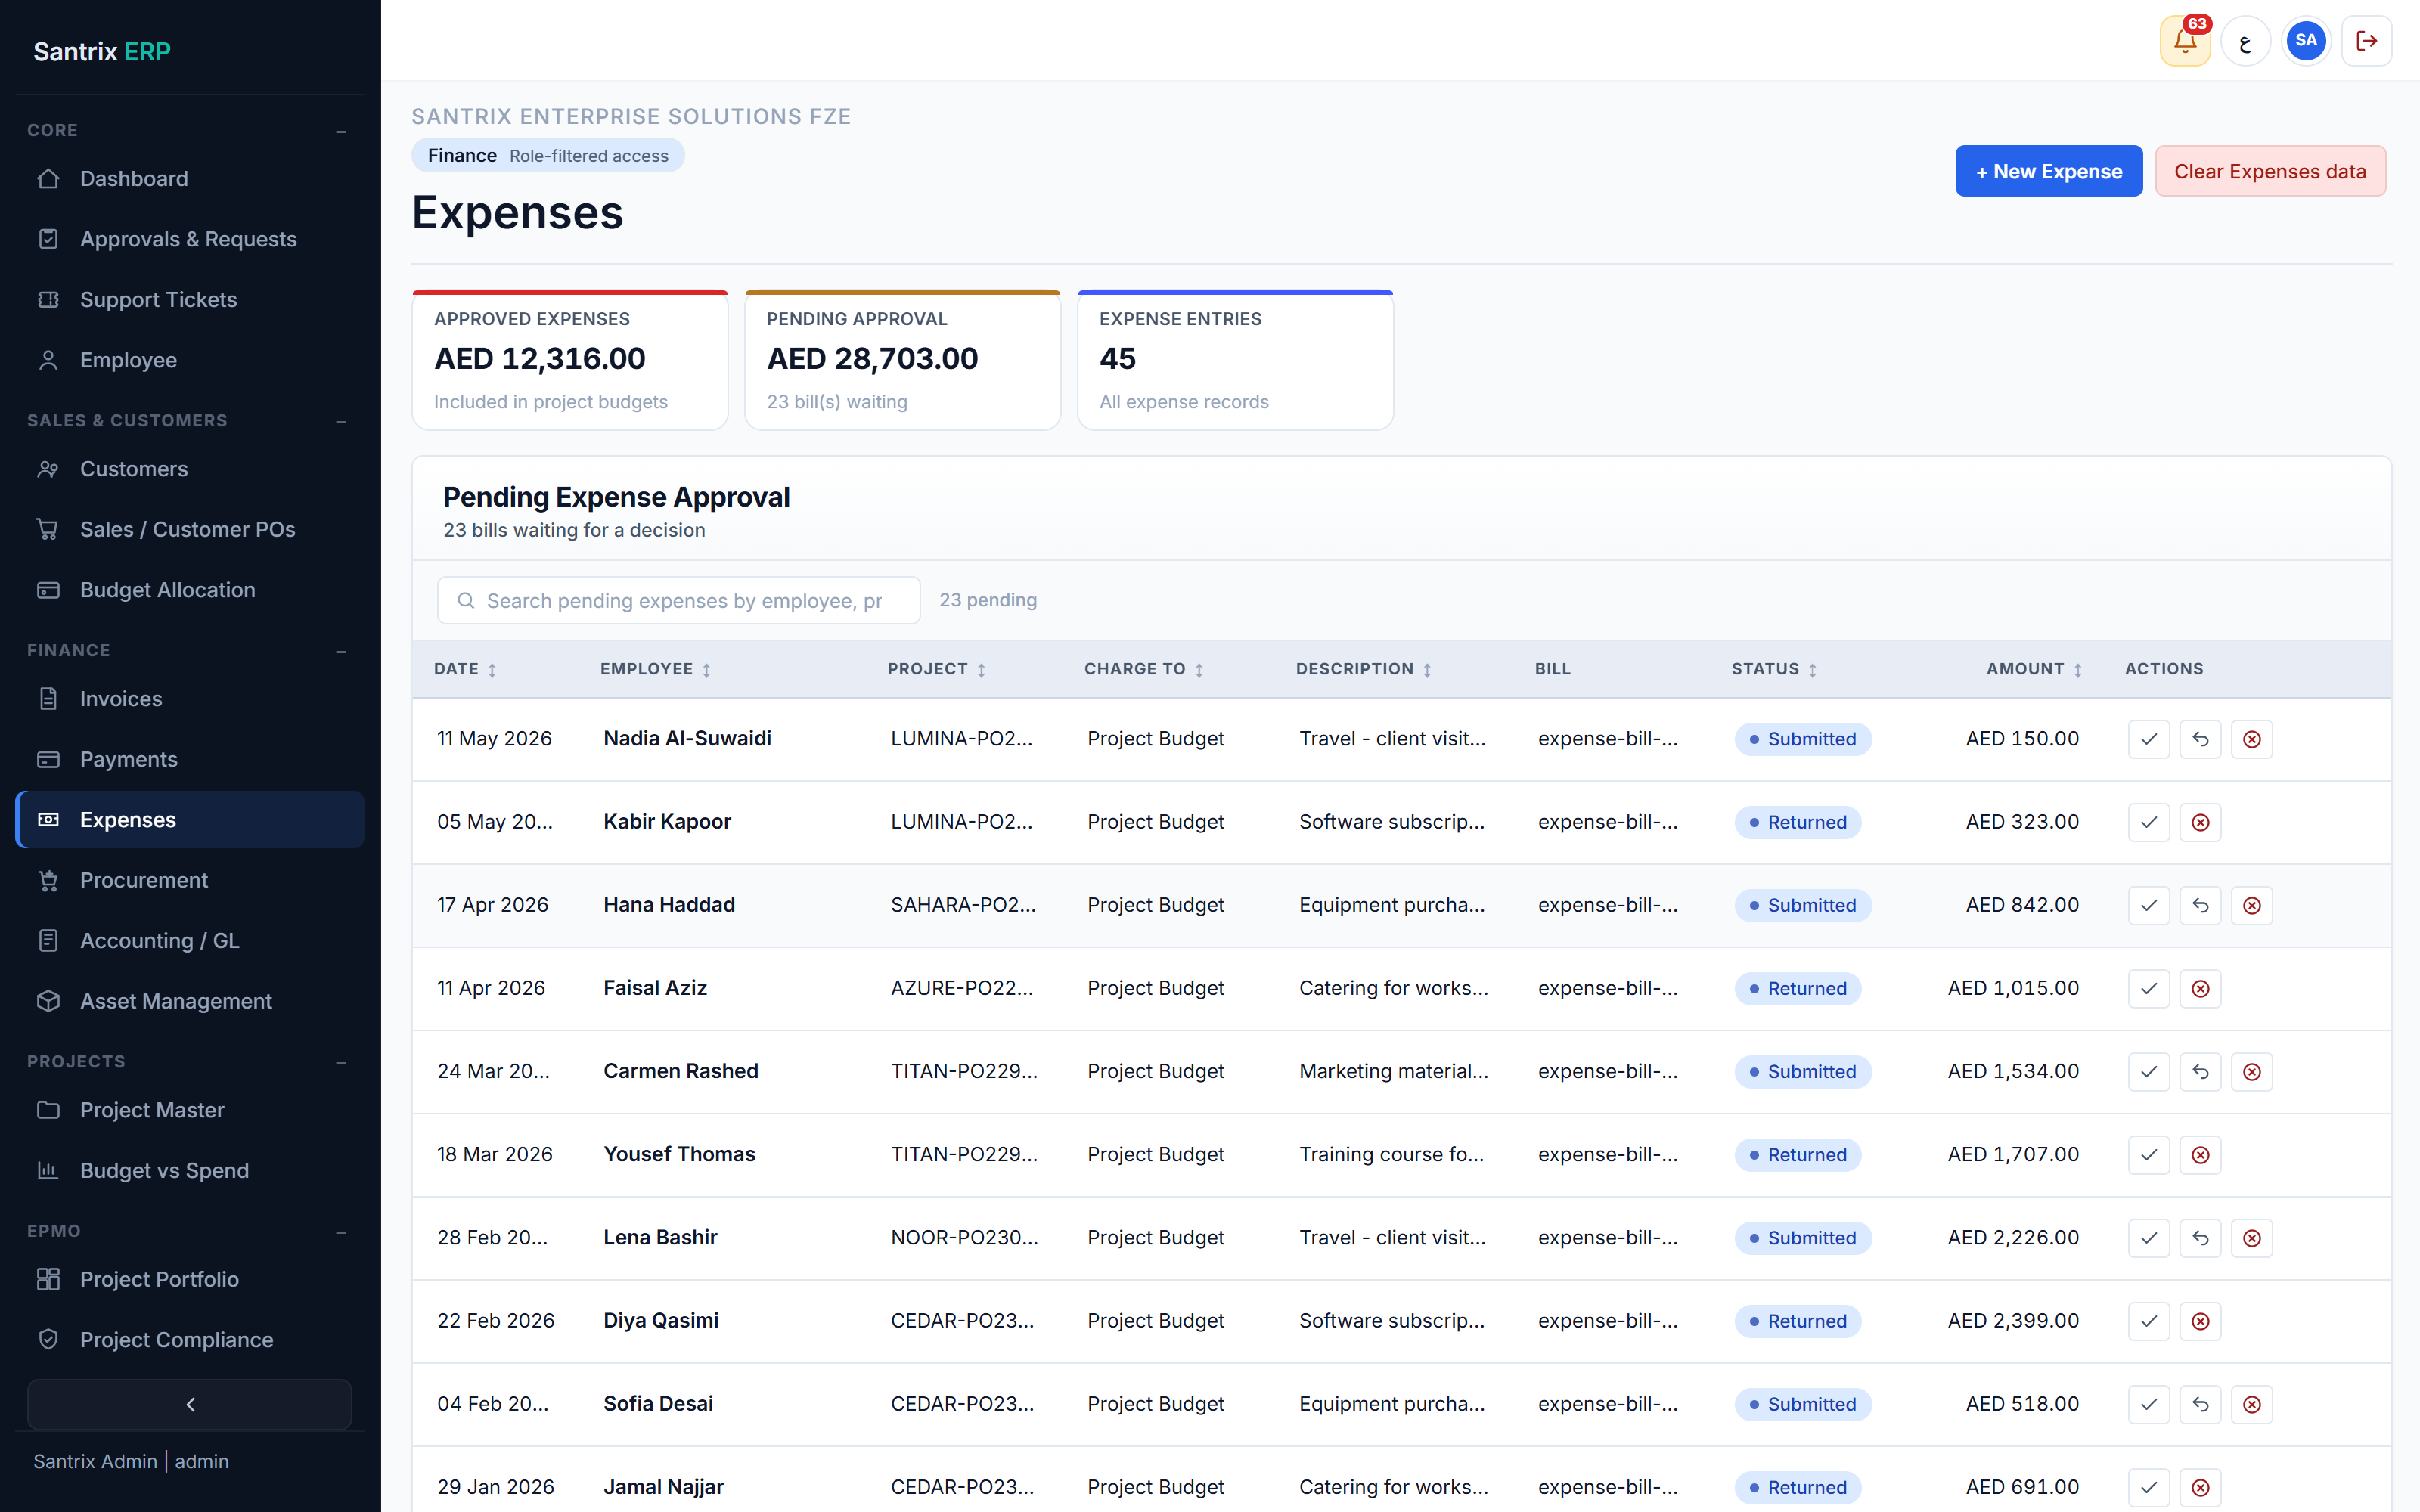
Task: Collapse the CORE sidebar section
Action: [x=341, y=131]
